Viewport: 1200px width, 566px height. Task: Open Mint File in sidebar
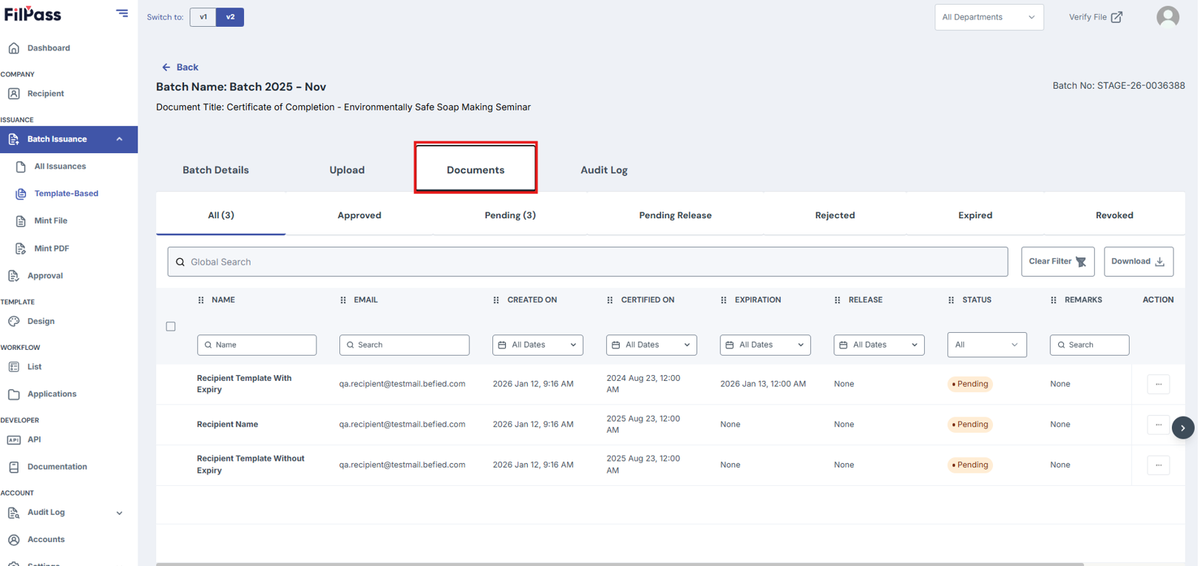51,221
